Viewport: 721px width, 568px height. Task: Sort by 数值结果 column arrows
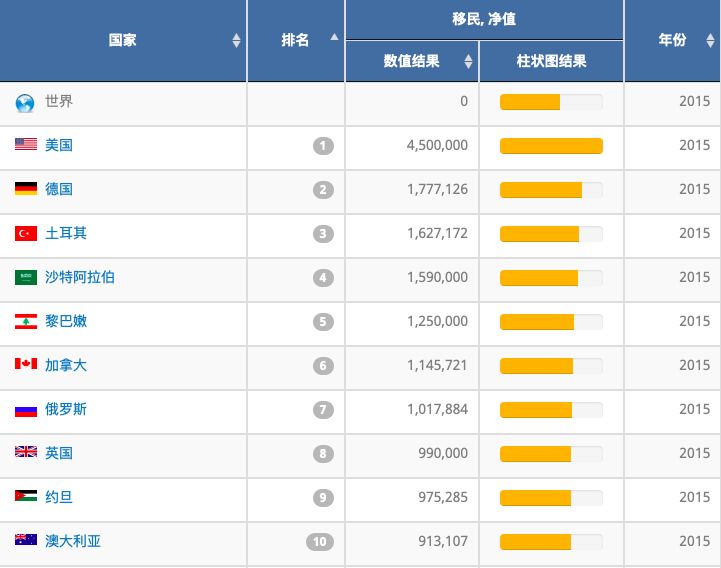point(468,62)
